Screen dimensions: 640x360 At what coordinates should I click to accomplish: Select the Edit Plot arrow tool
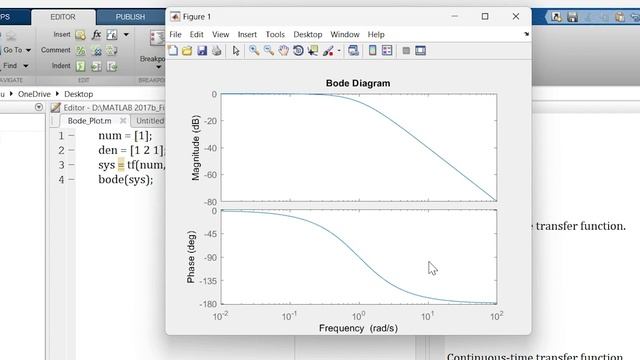click(236, 51)
